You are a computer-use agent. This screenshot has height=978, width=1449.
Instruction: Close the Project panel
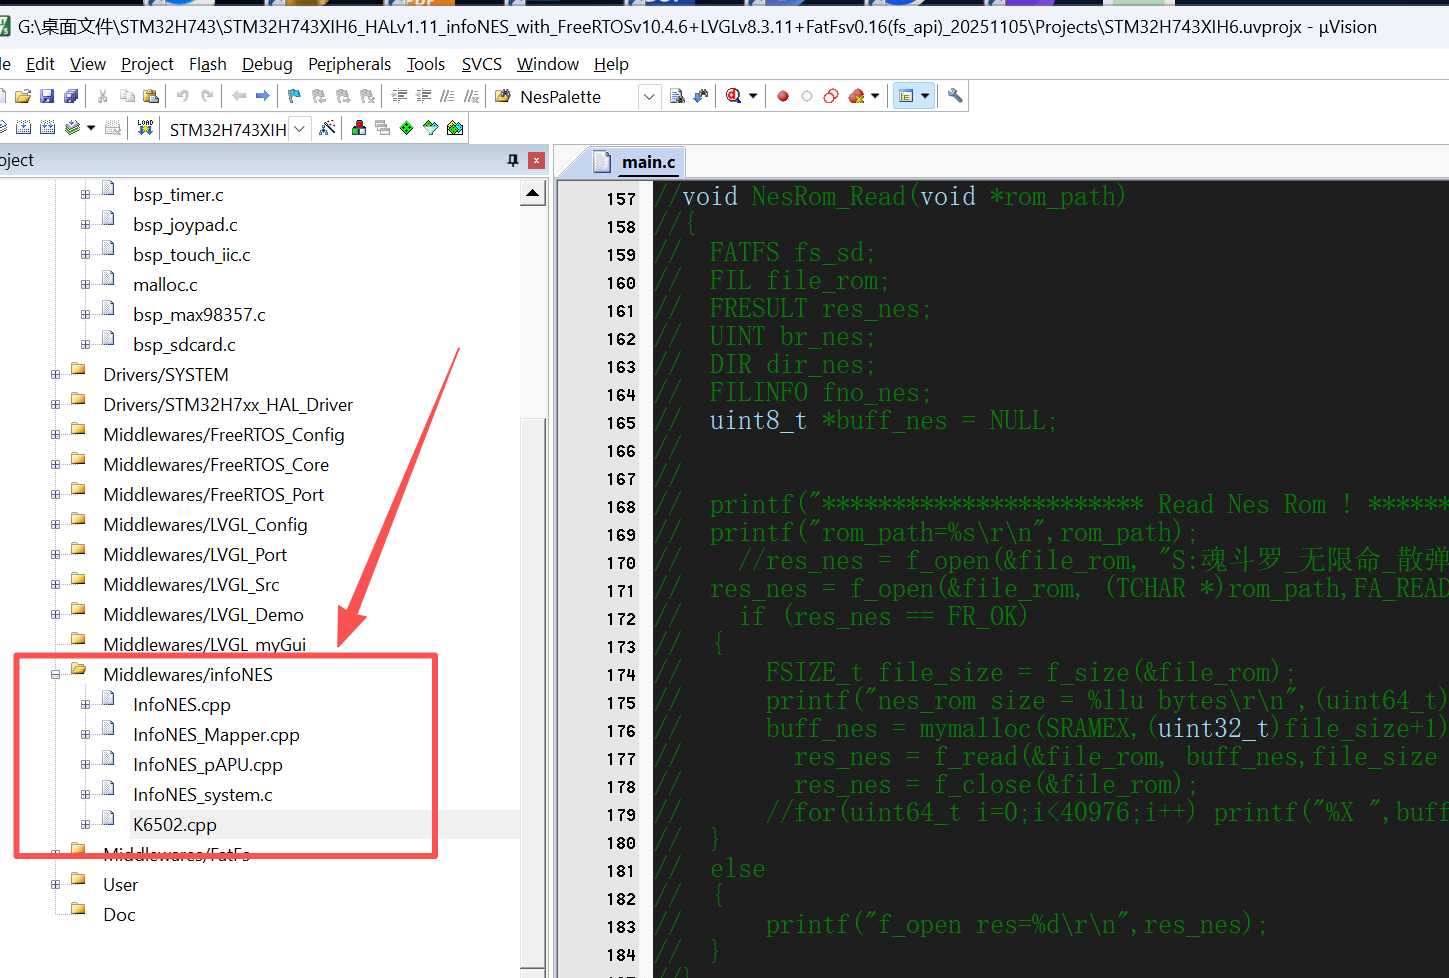tap(537, 160)
